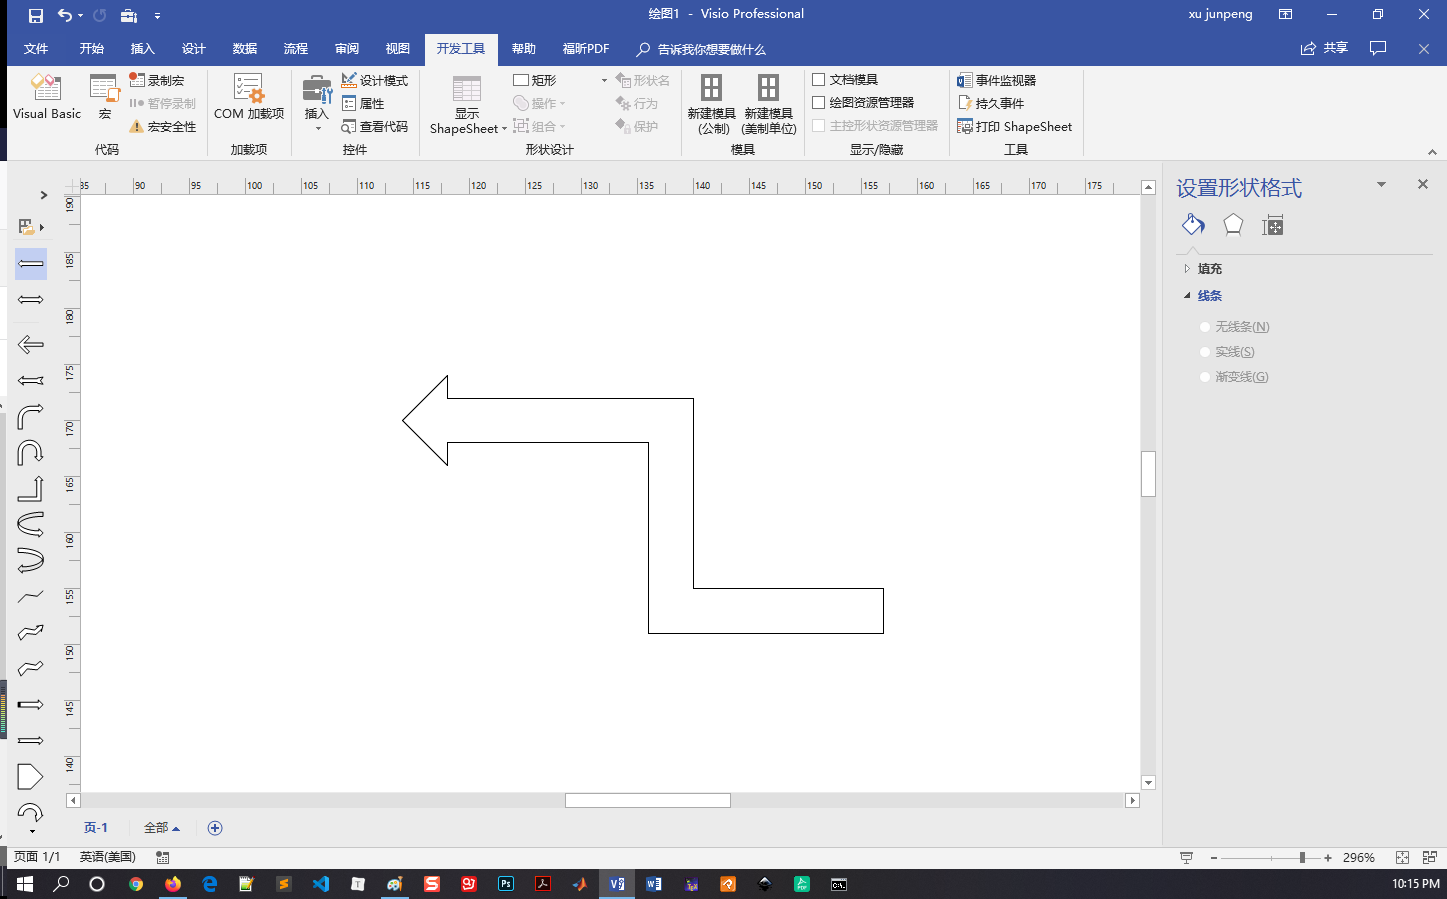The image size is (1447, 899).
Task: Open Size & Properties format tab icon
Action: 1272,225
